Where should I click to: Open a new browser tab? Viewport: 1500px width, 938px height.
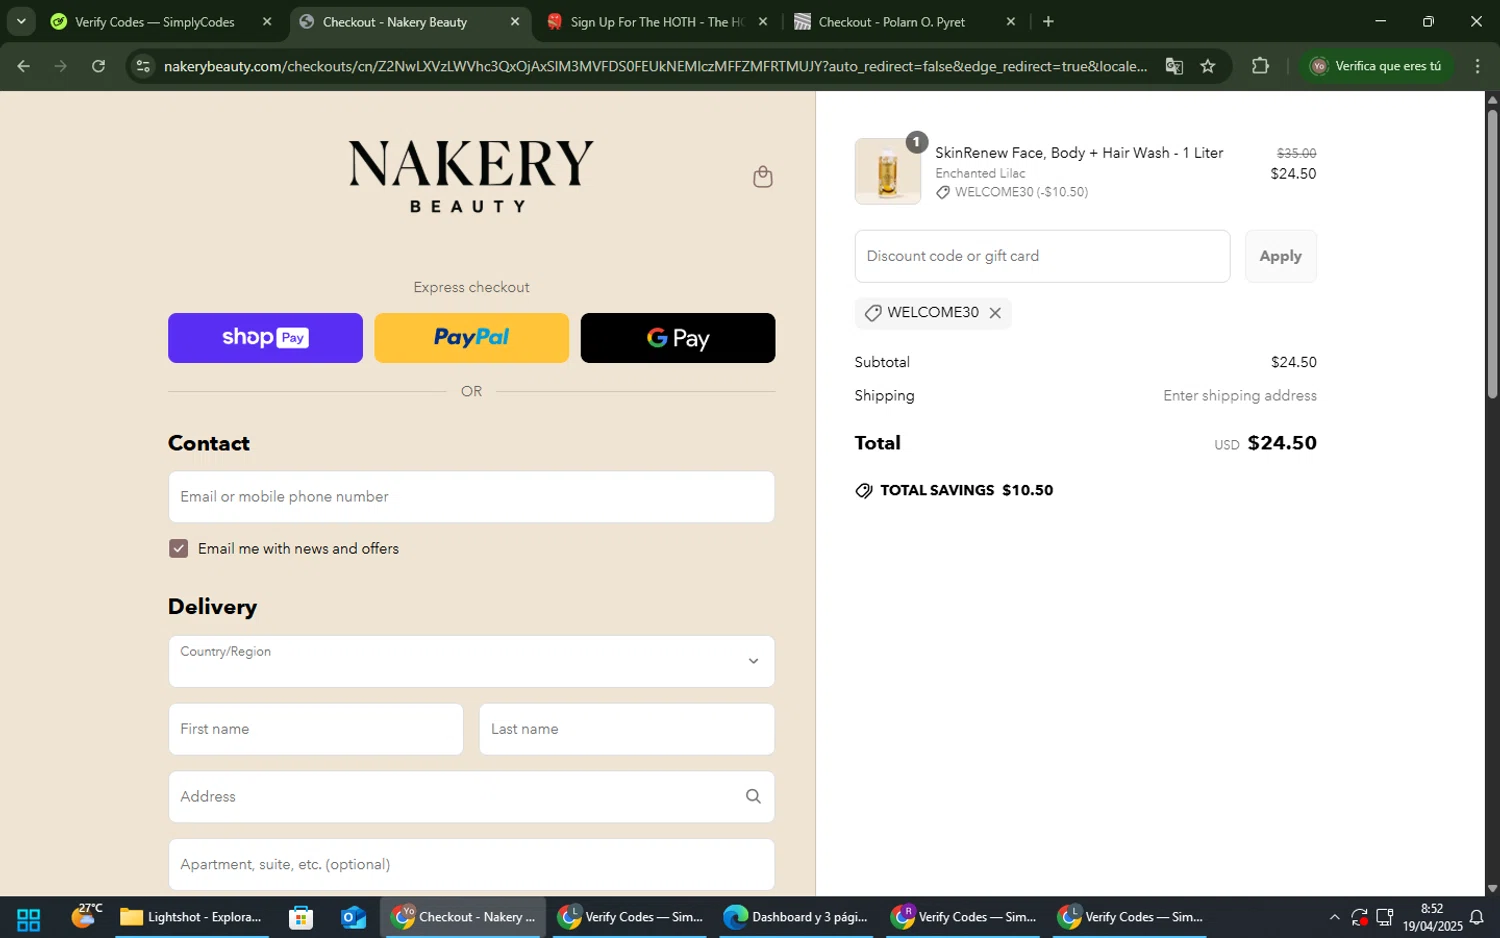pos(1048,21)
